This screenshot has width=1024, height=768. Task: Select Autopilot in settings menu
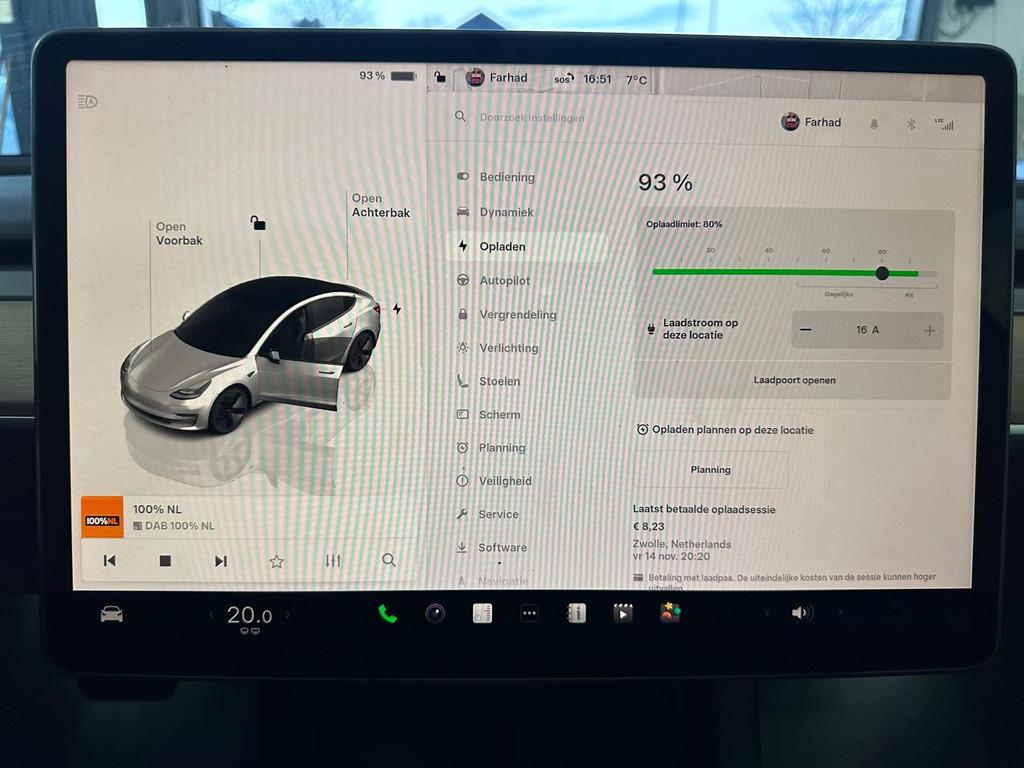point(504,281)
